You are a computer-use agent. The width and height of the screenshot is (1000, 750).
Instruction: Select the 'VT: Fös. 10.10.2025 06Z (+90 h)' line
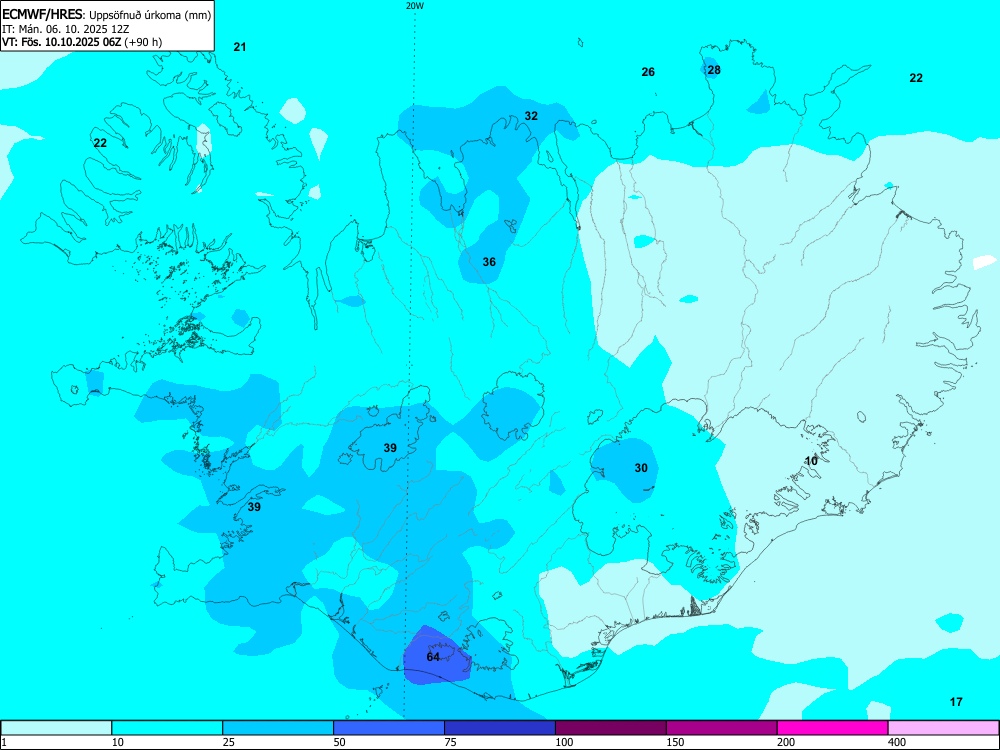tap(82, 42)
